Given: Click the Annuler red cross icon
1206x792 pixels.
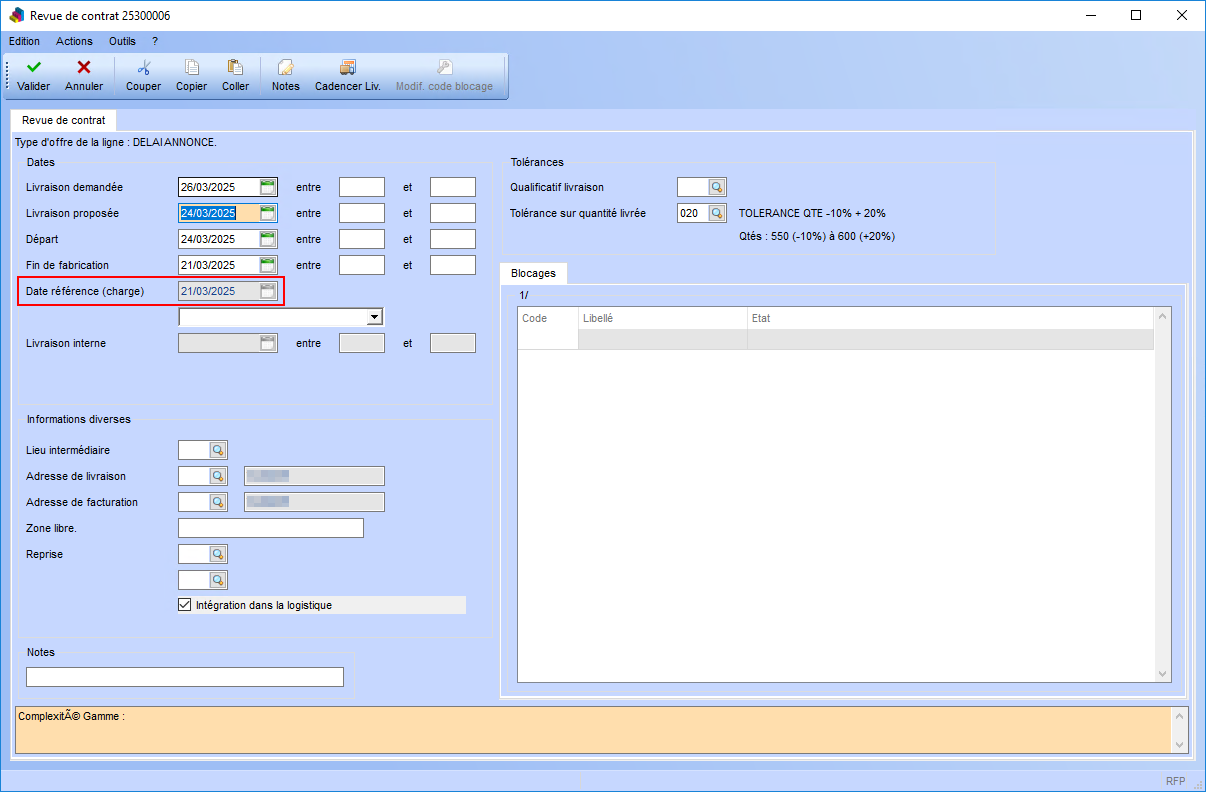Looking at the screenshot, I should 84,68.
